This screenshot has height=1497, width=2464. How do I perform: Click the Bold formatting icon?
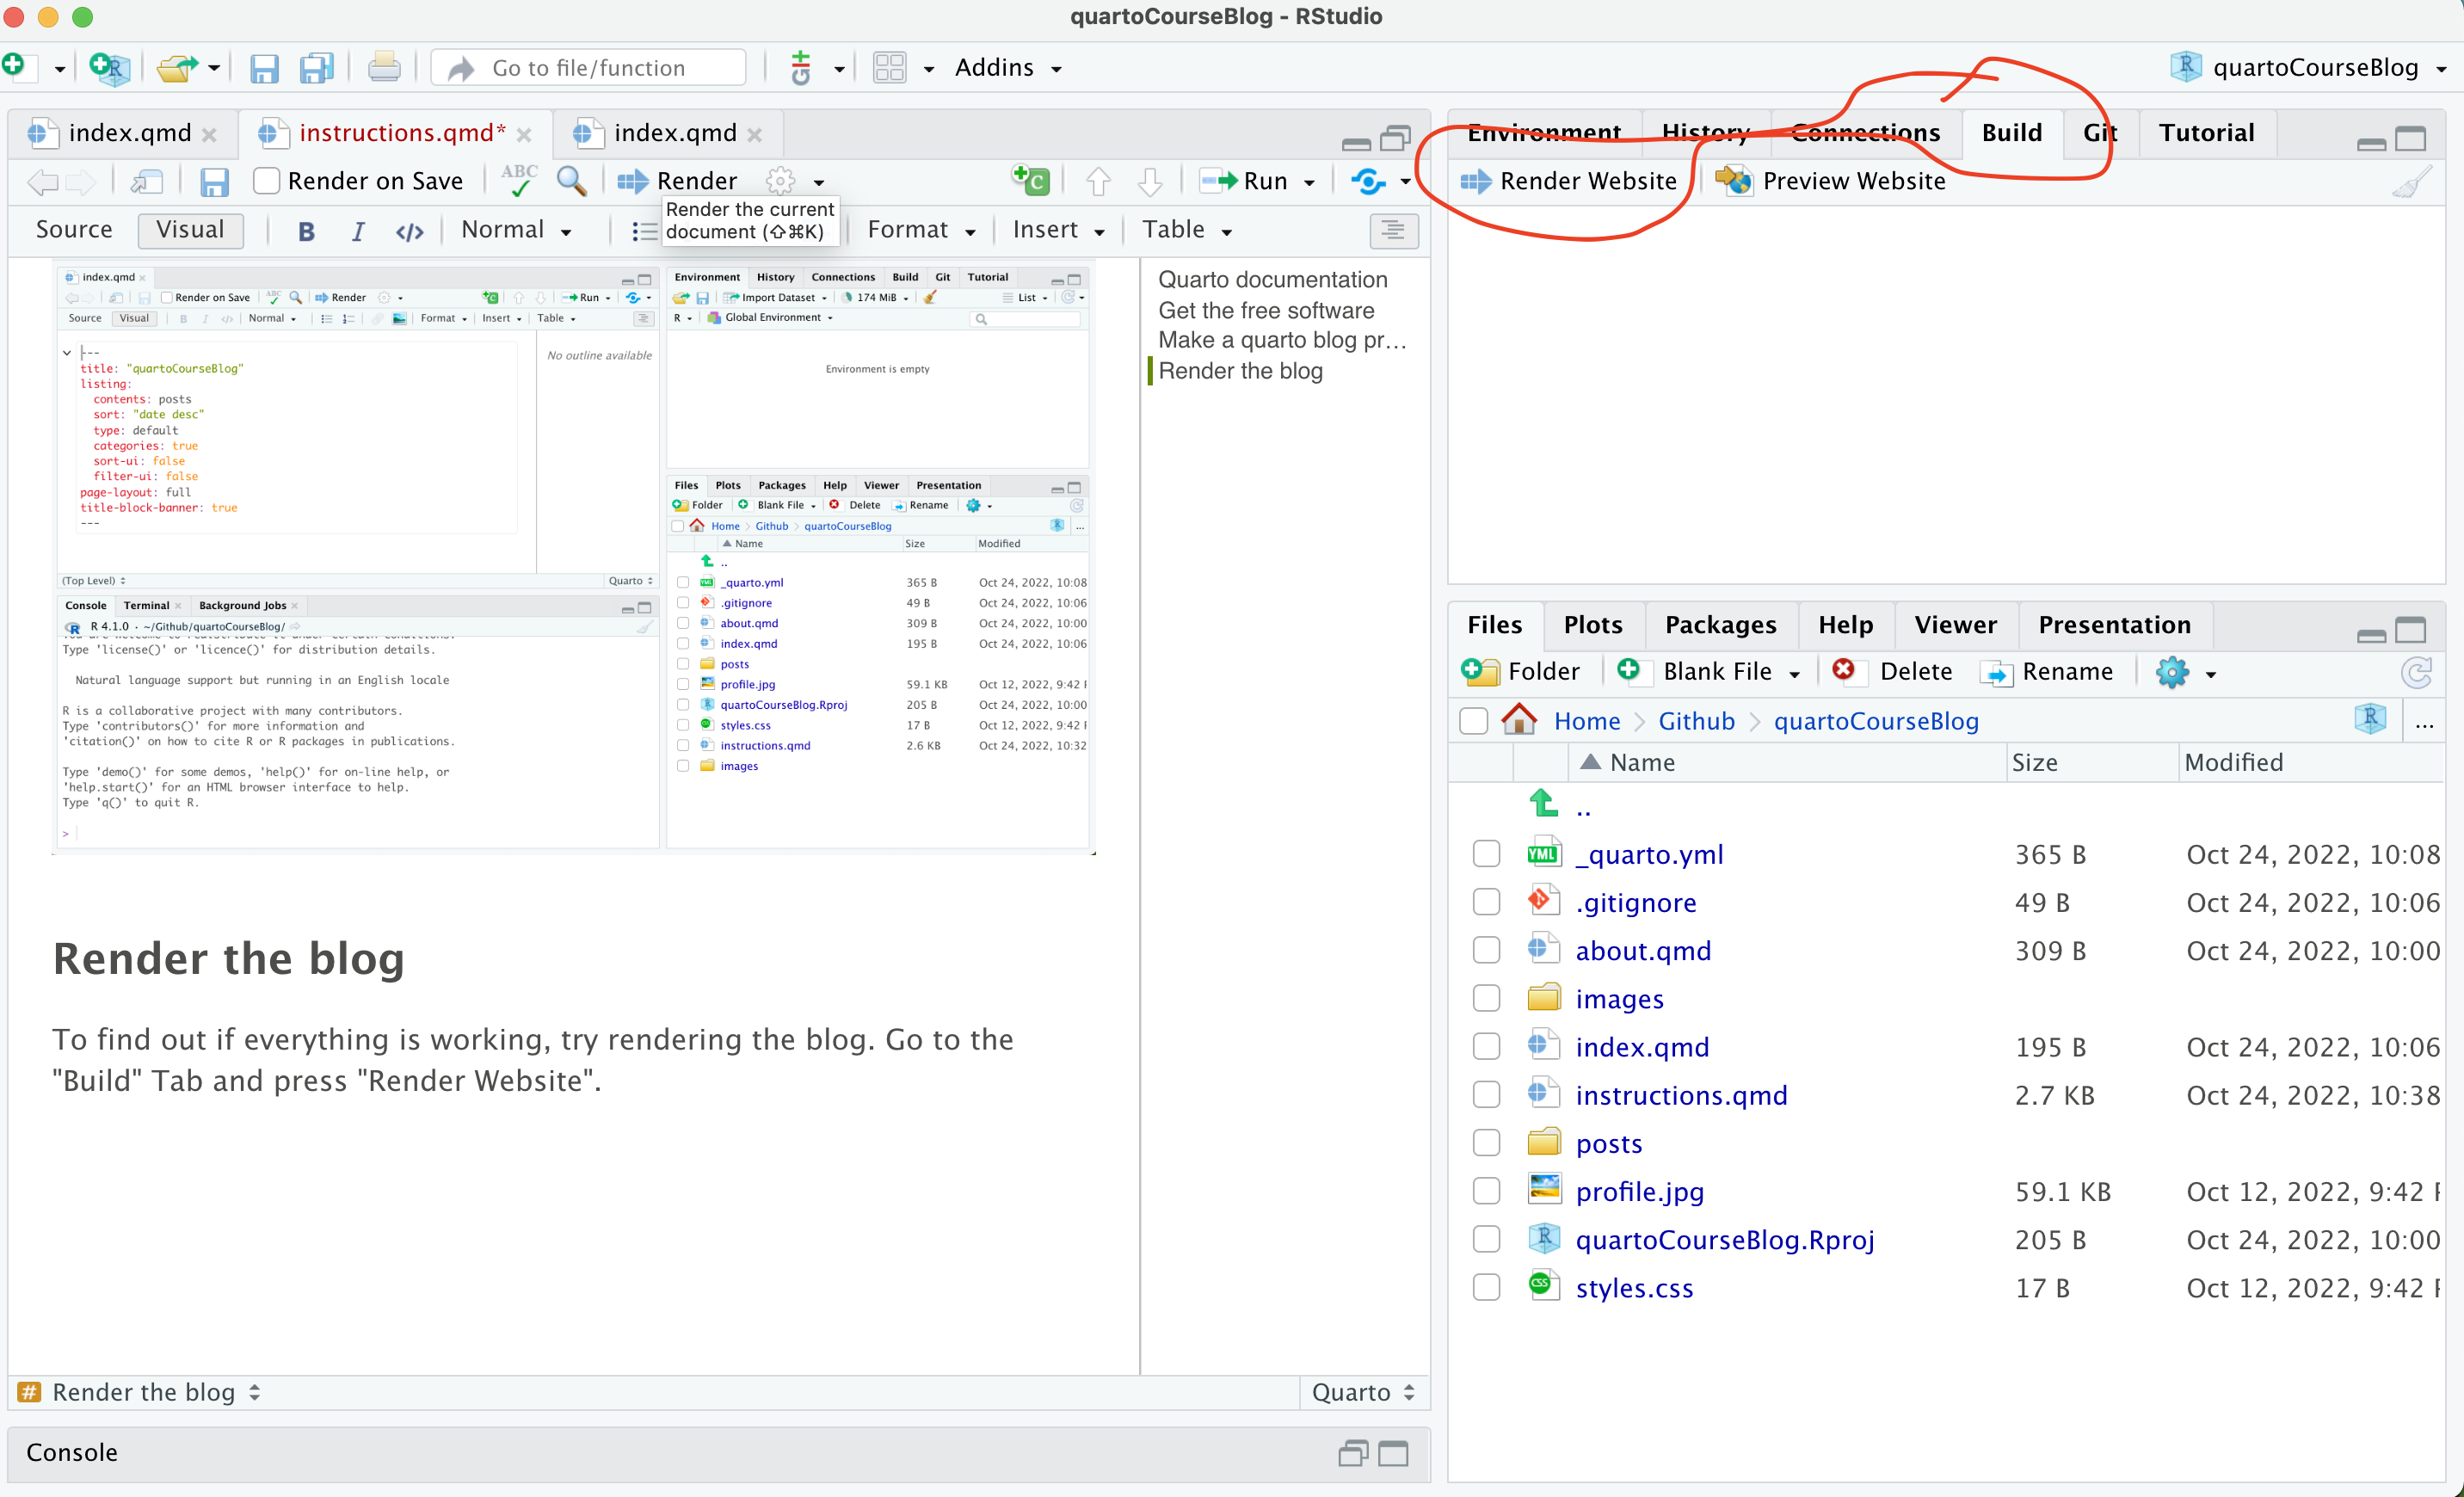tap(306, 231)
